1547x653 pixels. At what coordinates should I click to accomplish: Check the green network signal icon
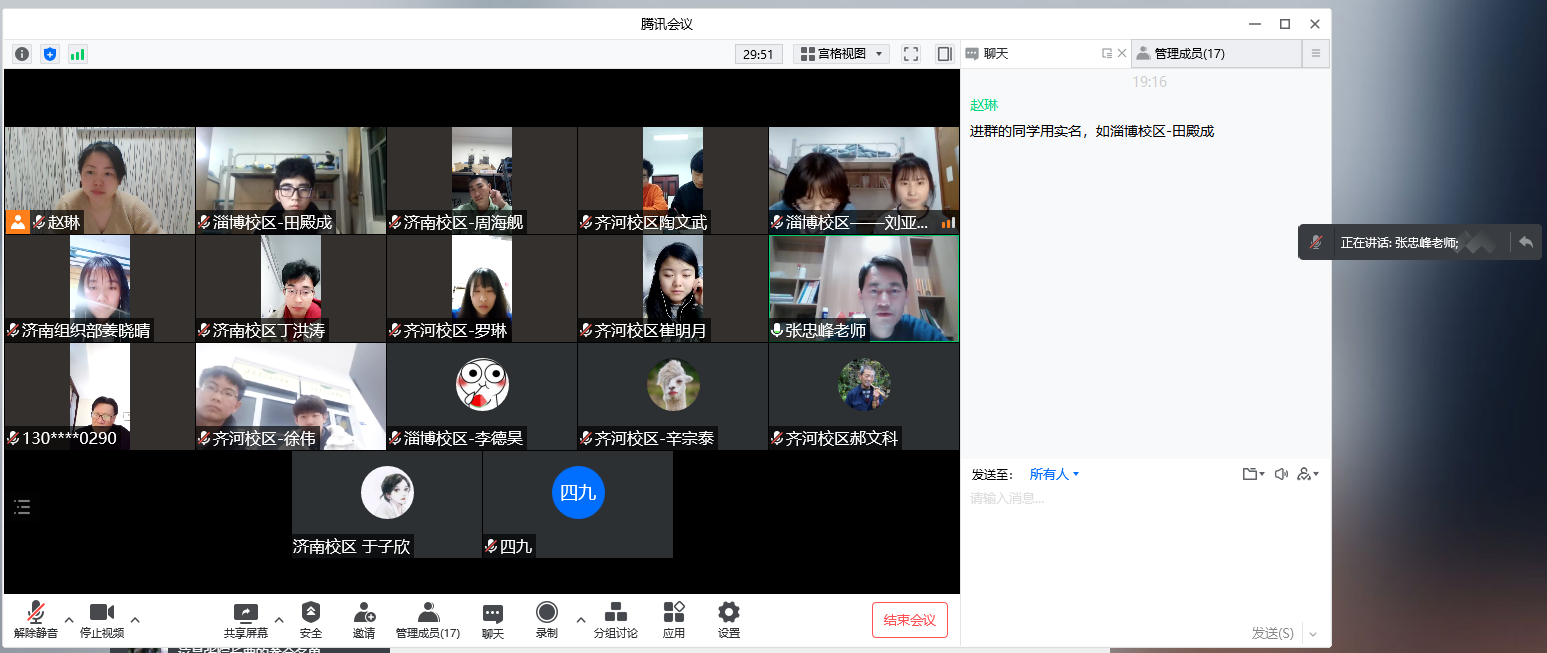pos(77,54)
